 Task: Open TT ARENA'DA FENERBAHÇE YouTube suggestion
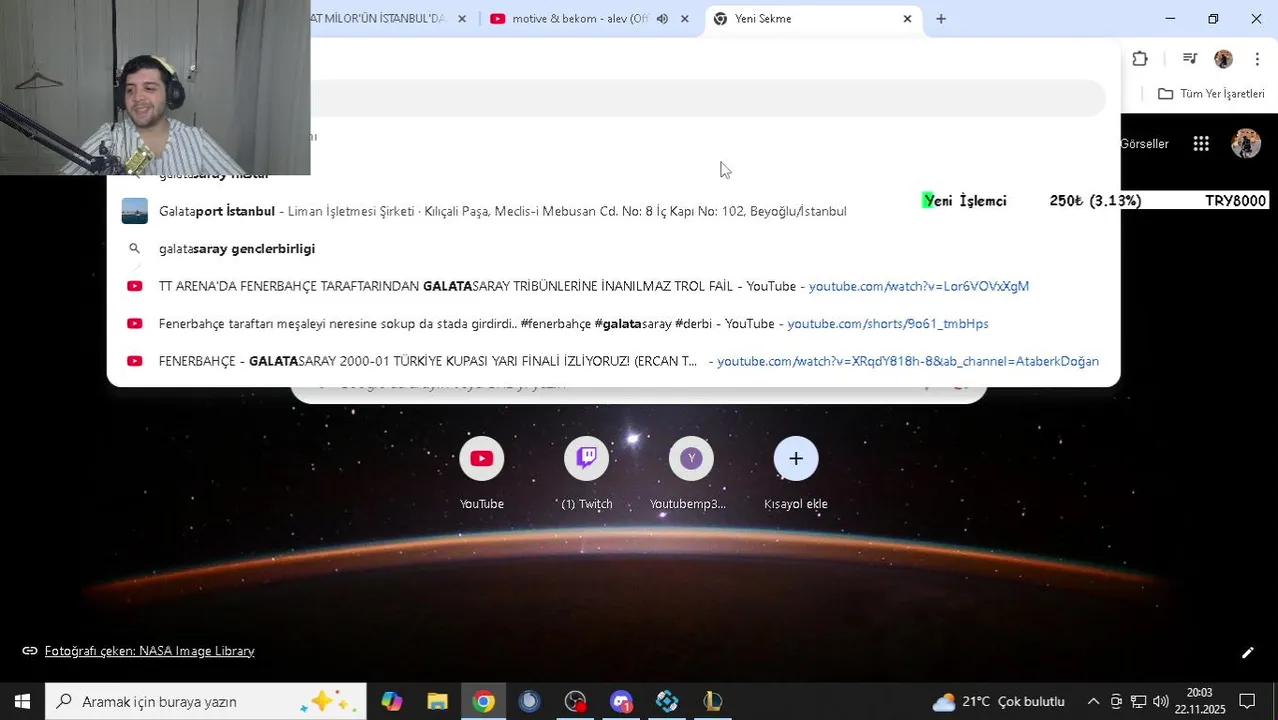tap(613, 286)
